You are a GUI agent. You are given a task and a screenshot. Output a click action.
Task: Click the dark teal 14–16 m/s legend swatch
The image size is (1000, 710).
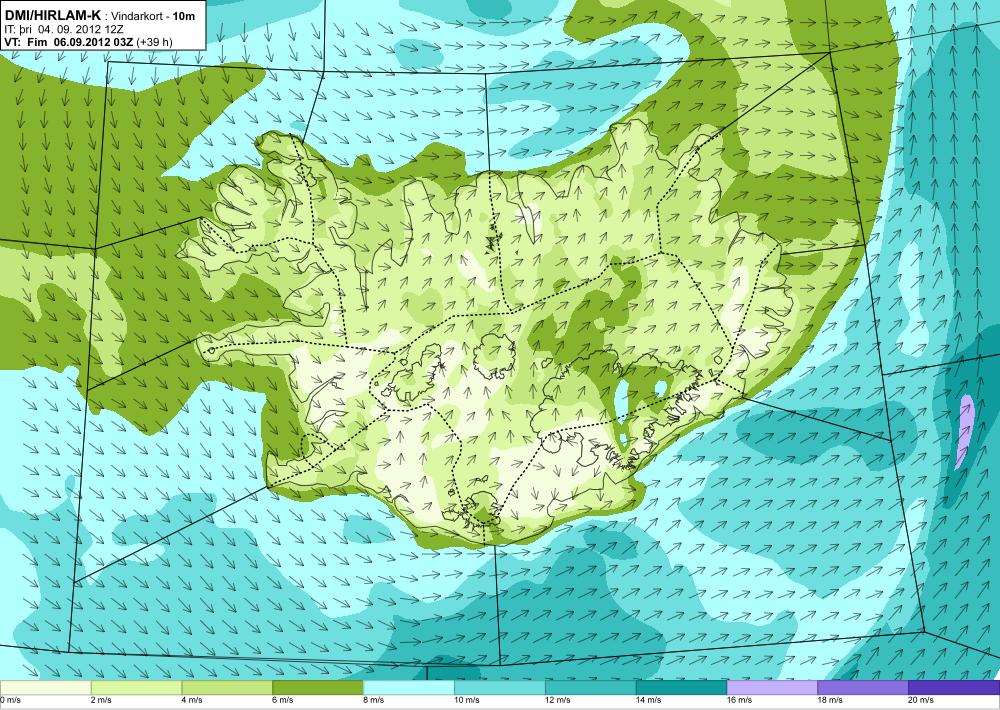(x=681, y=688)
